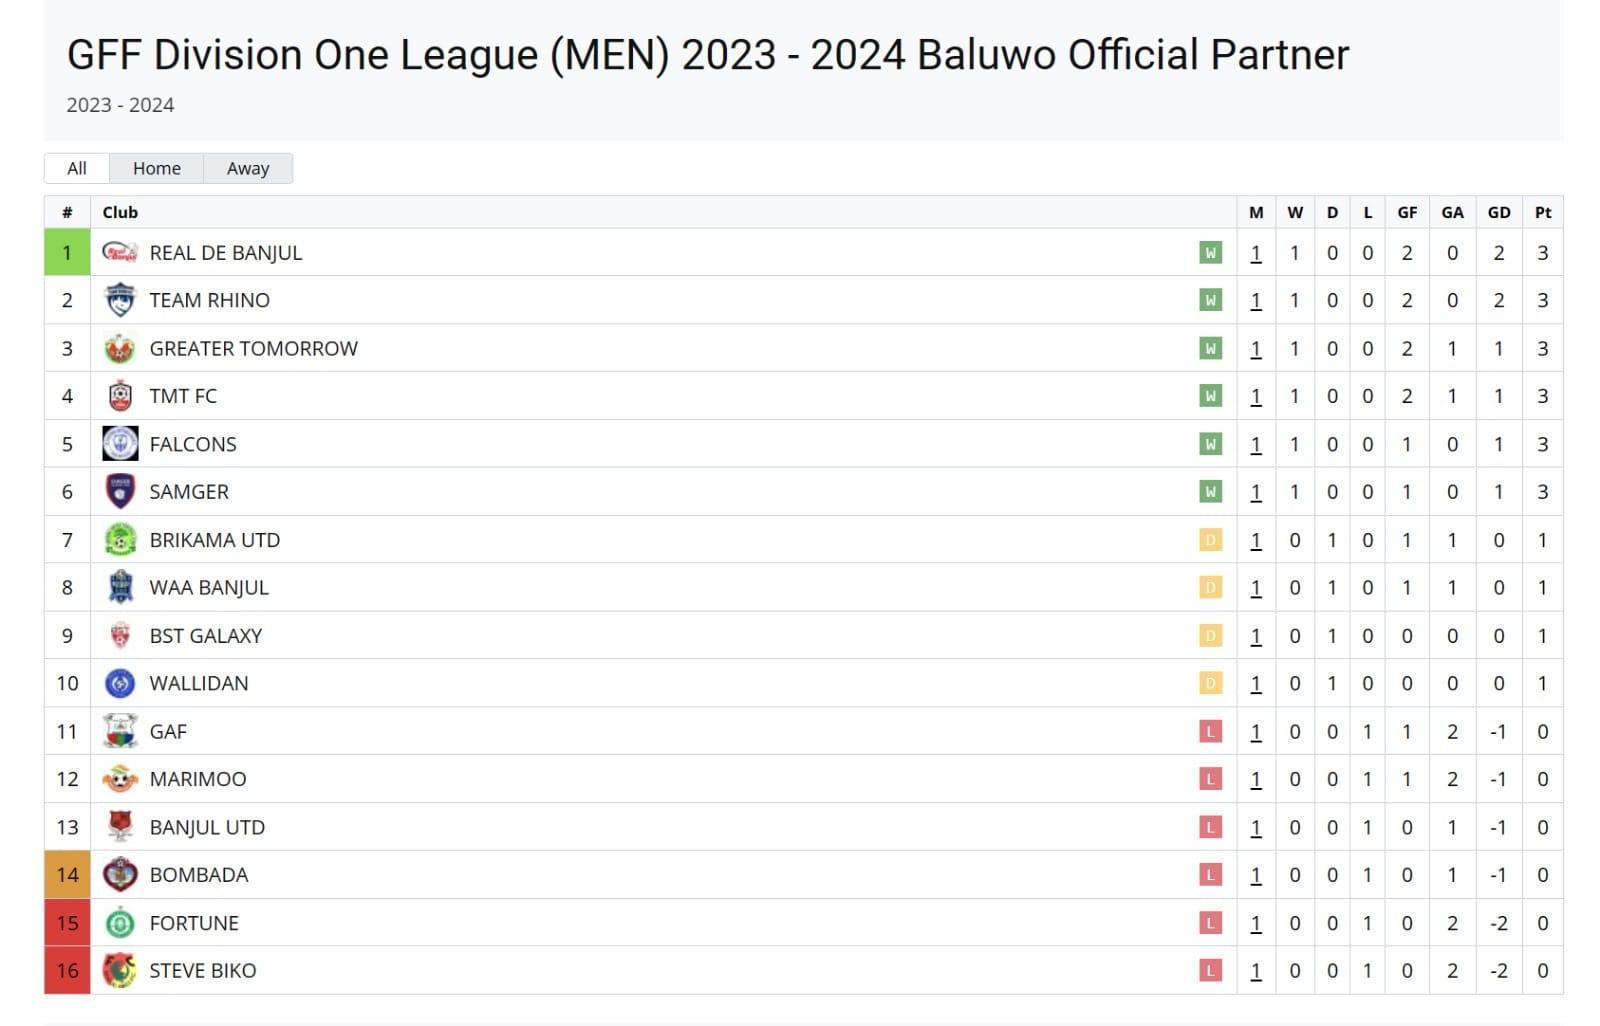Select the Samger club crest
Viewport: 1600px width, 1026px height.
(119, 491)
